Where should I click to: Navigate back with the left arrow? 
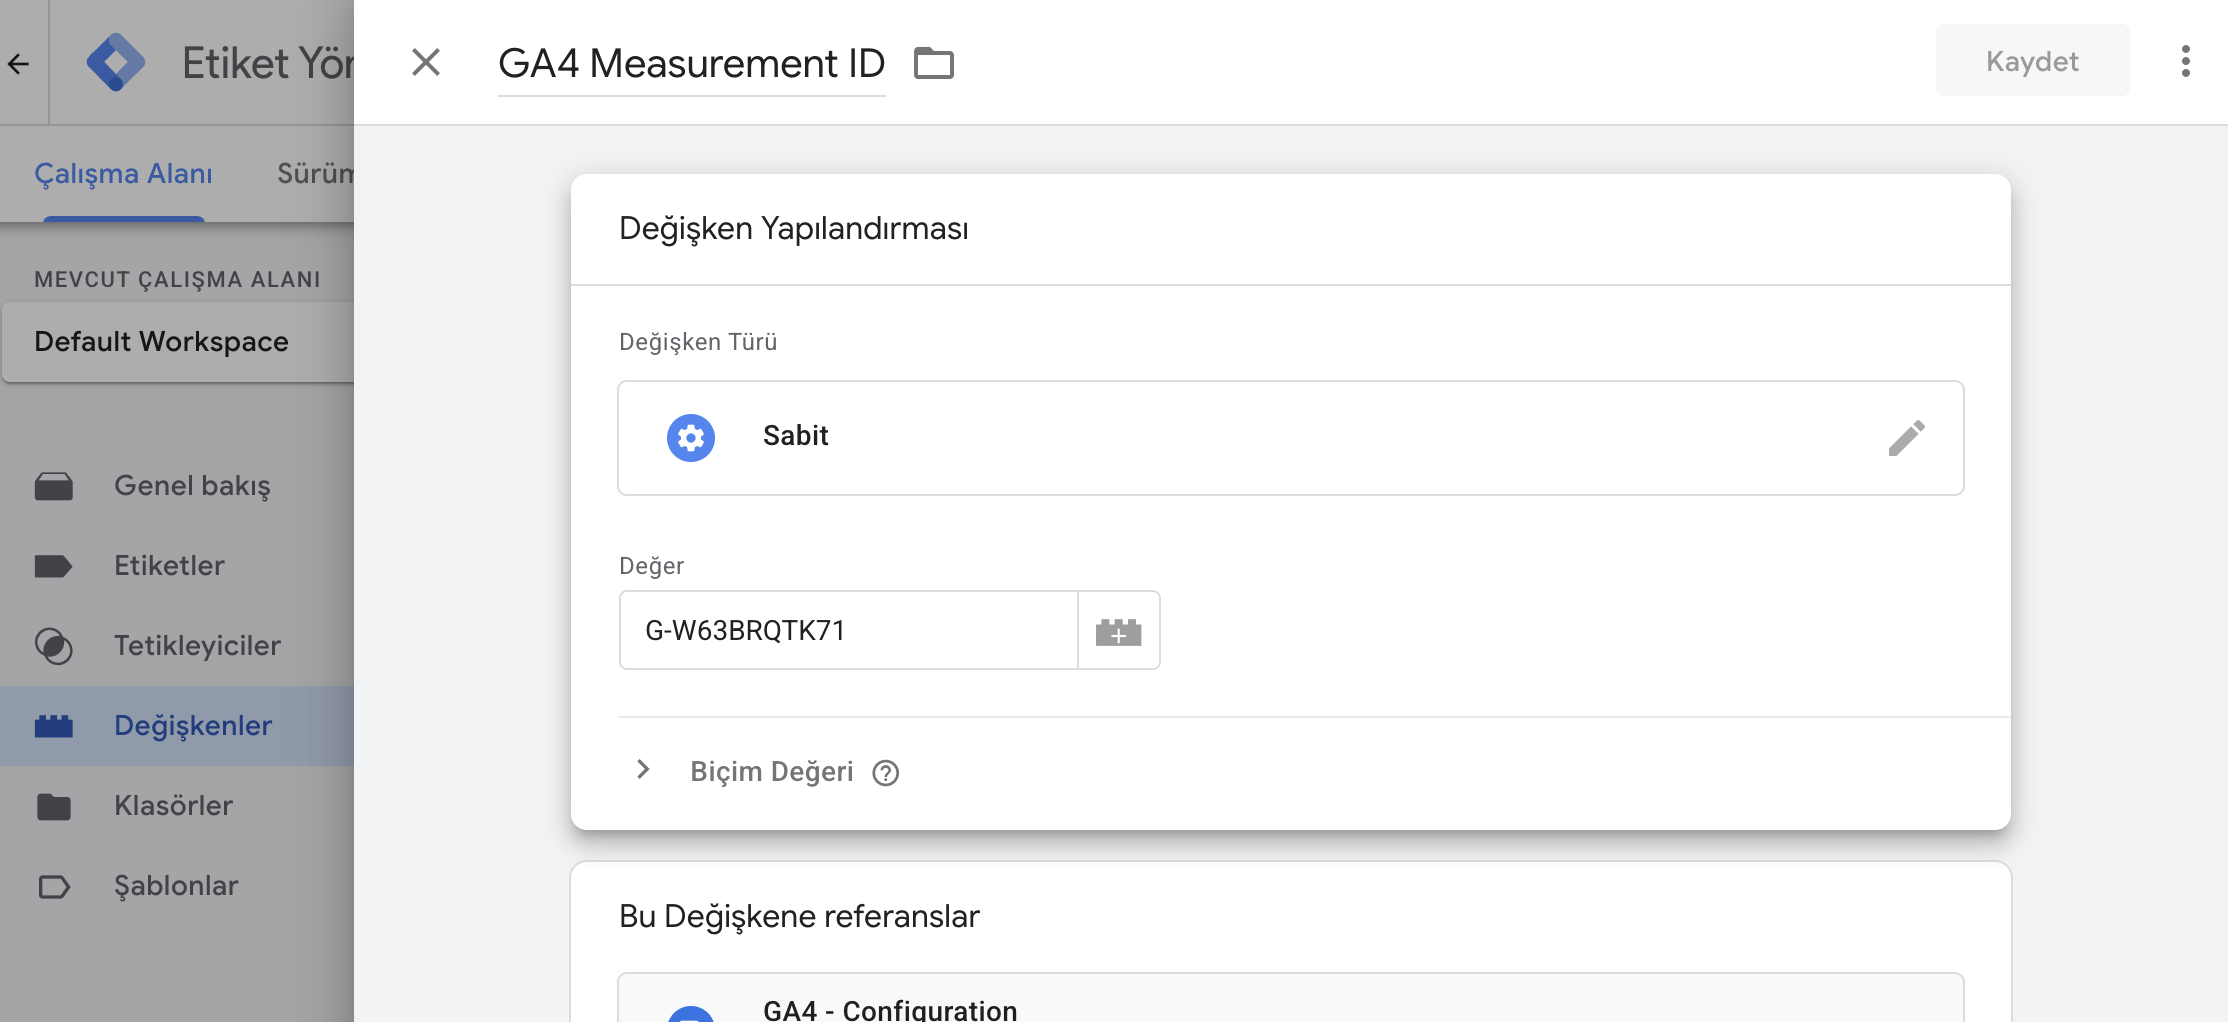coord(18,62)
